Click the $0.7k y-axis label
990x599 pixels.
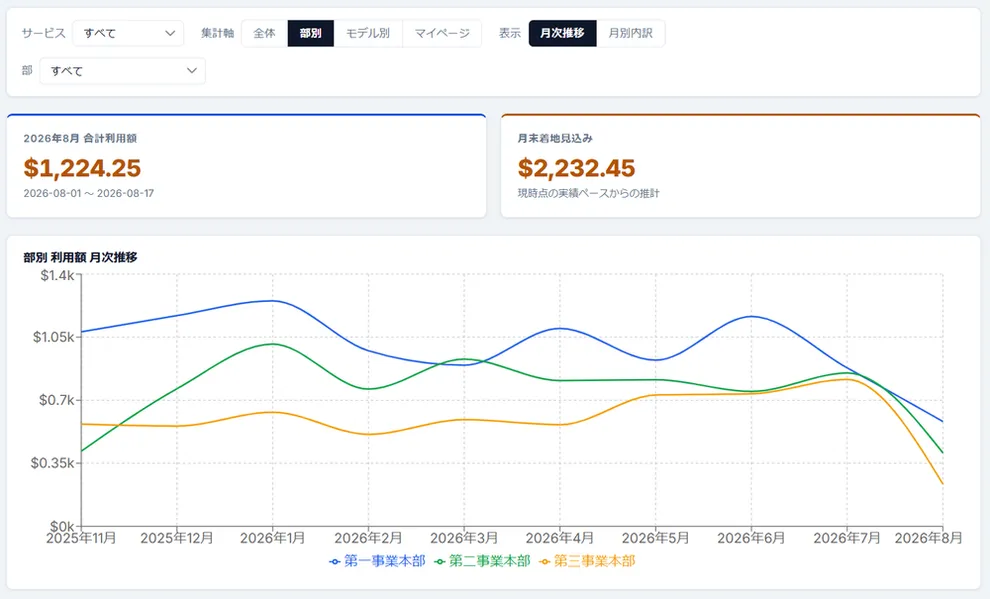coord(56,400)
